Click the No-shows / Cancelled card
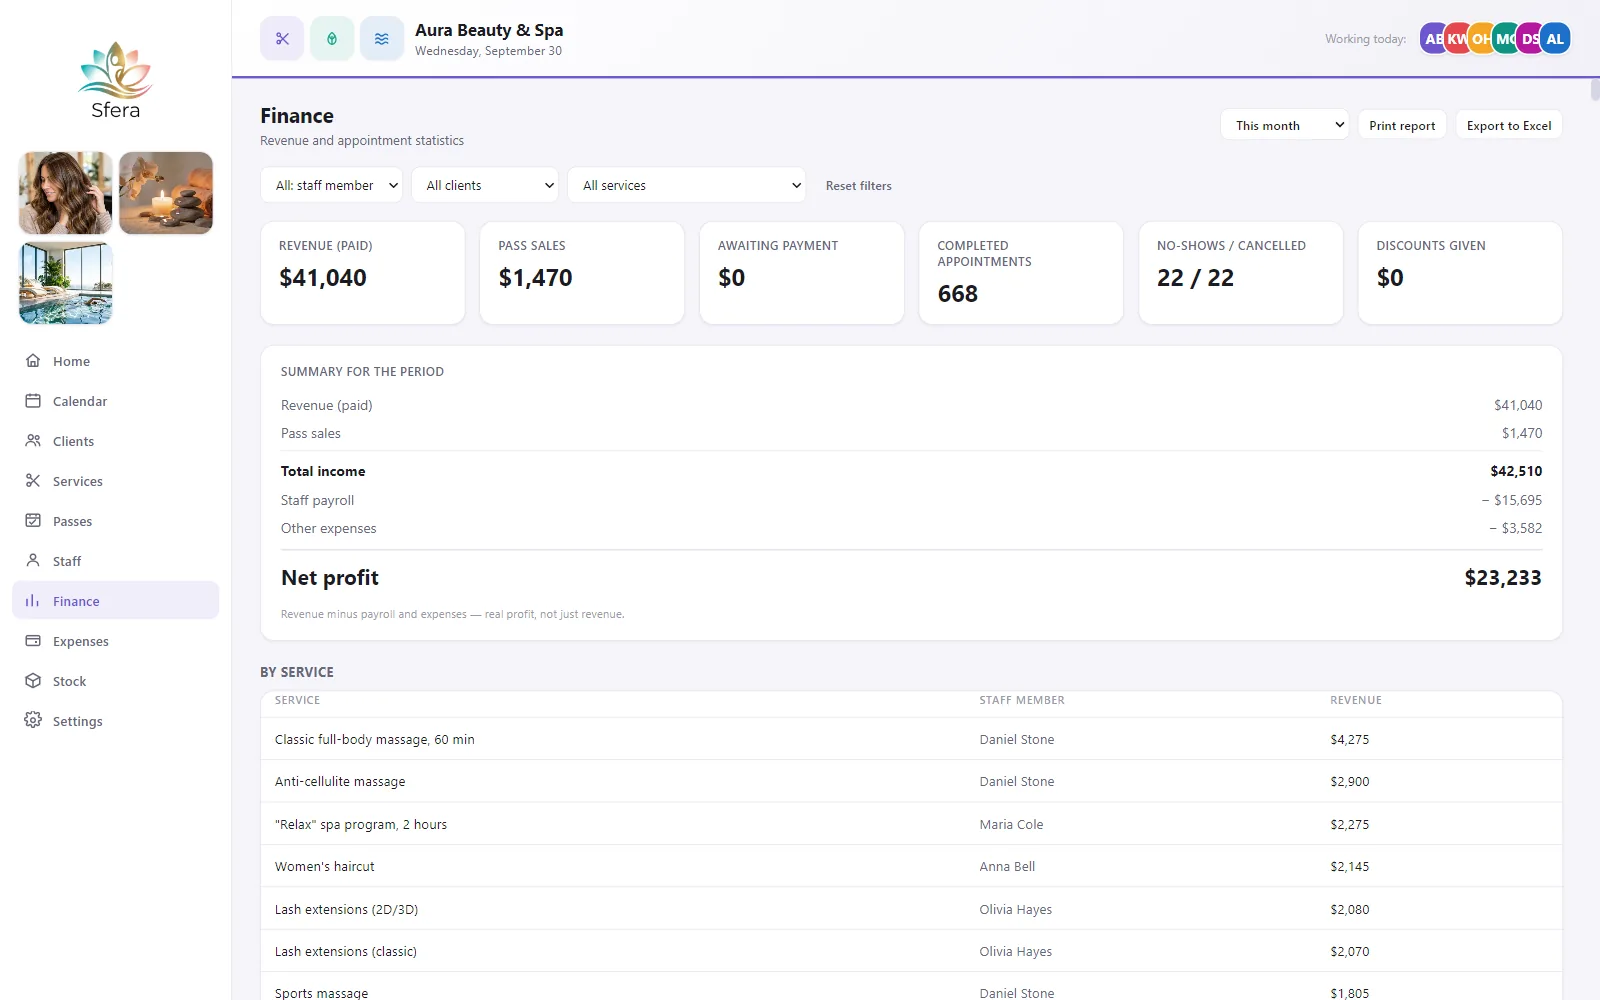 [1241, 273]
